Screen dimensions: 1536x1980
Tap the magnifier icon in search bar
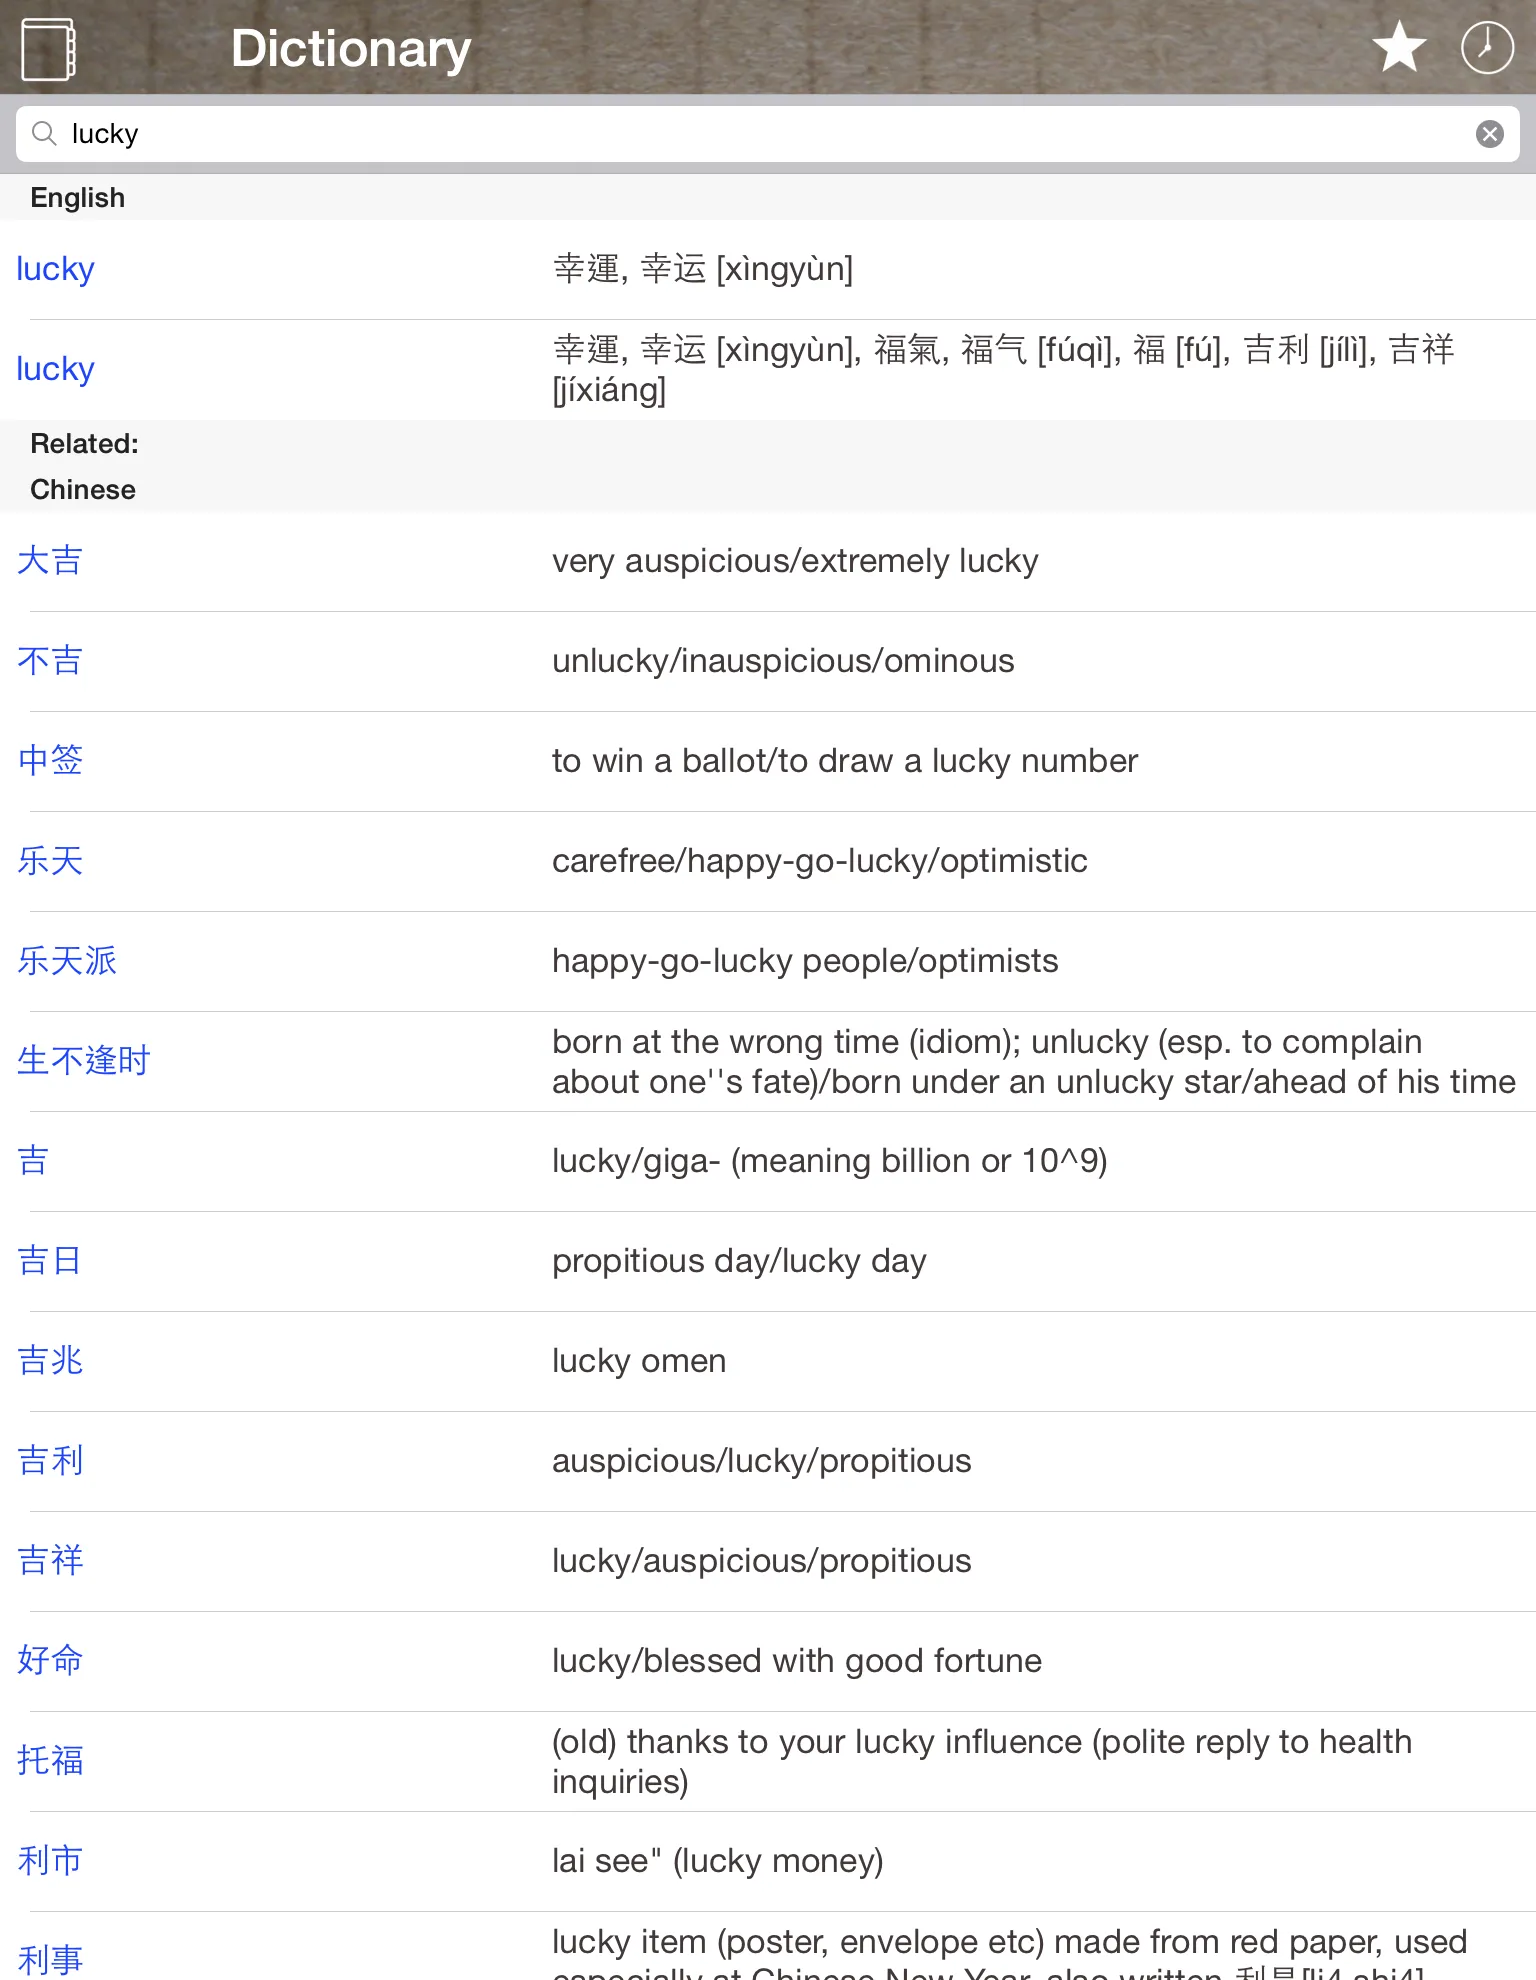pos(44,133)
